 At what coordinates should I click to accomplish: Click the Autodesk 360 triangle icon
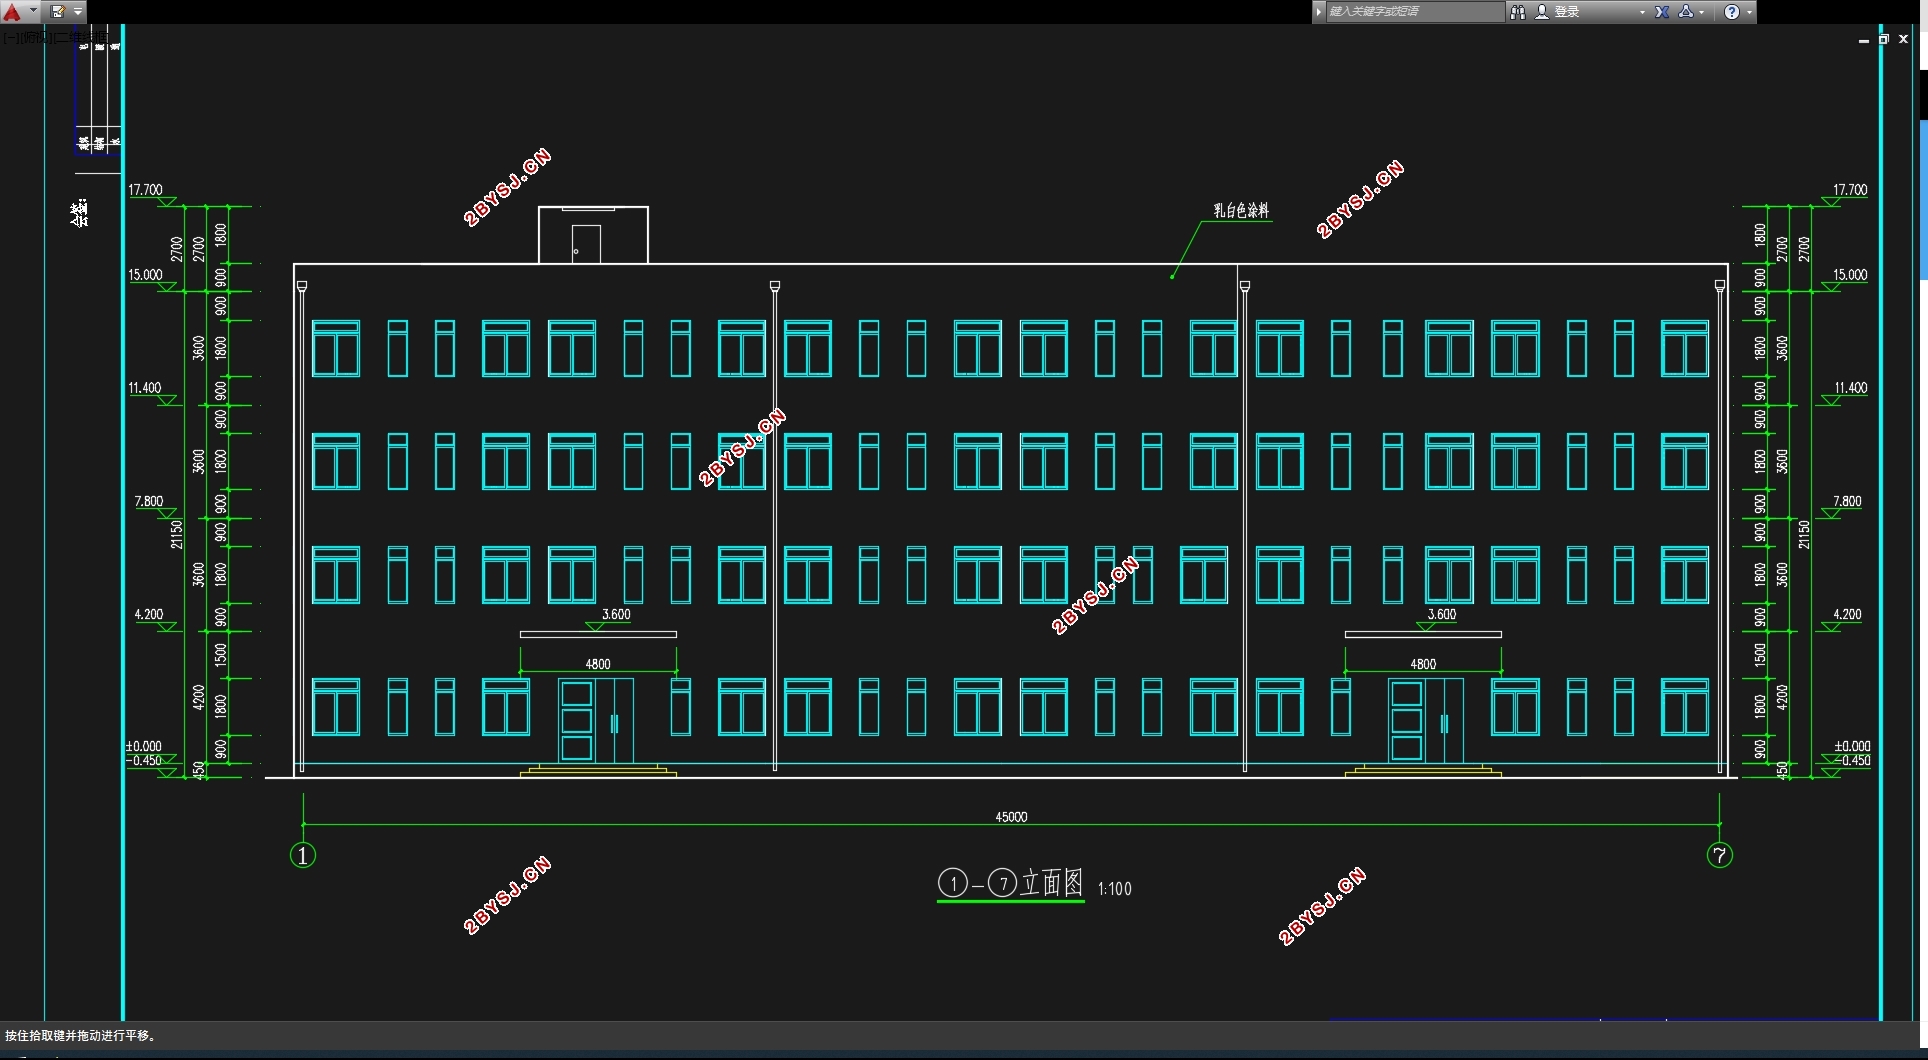pyautogui.click(x=1686, y=12)
